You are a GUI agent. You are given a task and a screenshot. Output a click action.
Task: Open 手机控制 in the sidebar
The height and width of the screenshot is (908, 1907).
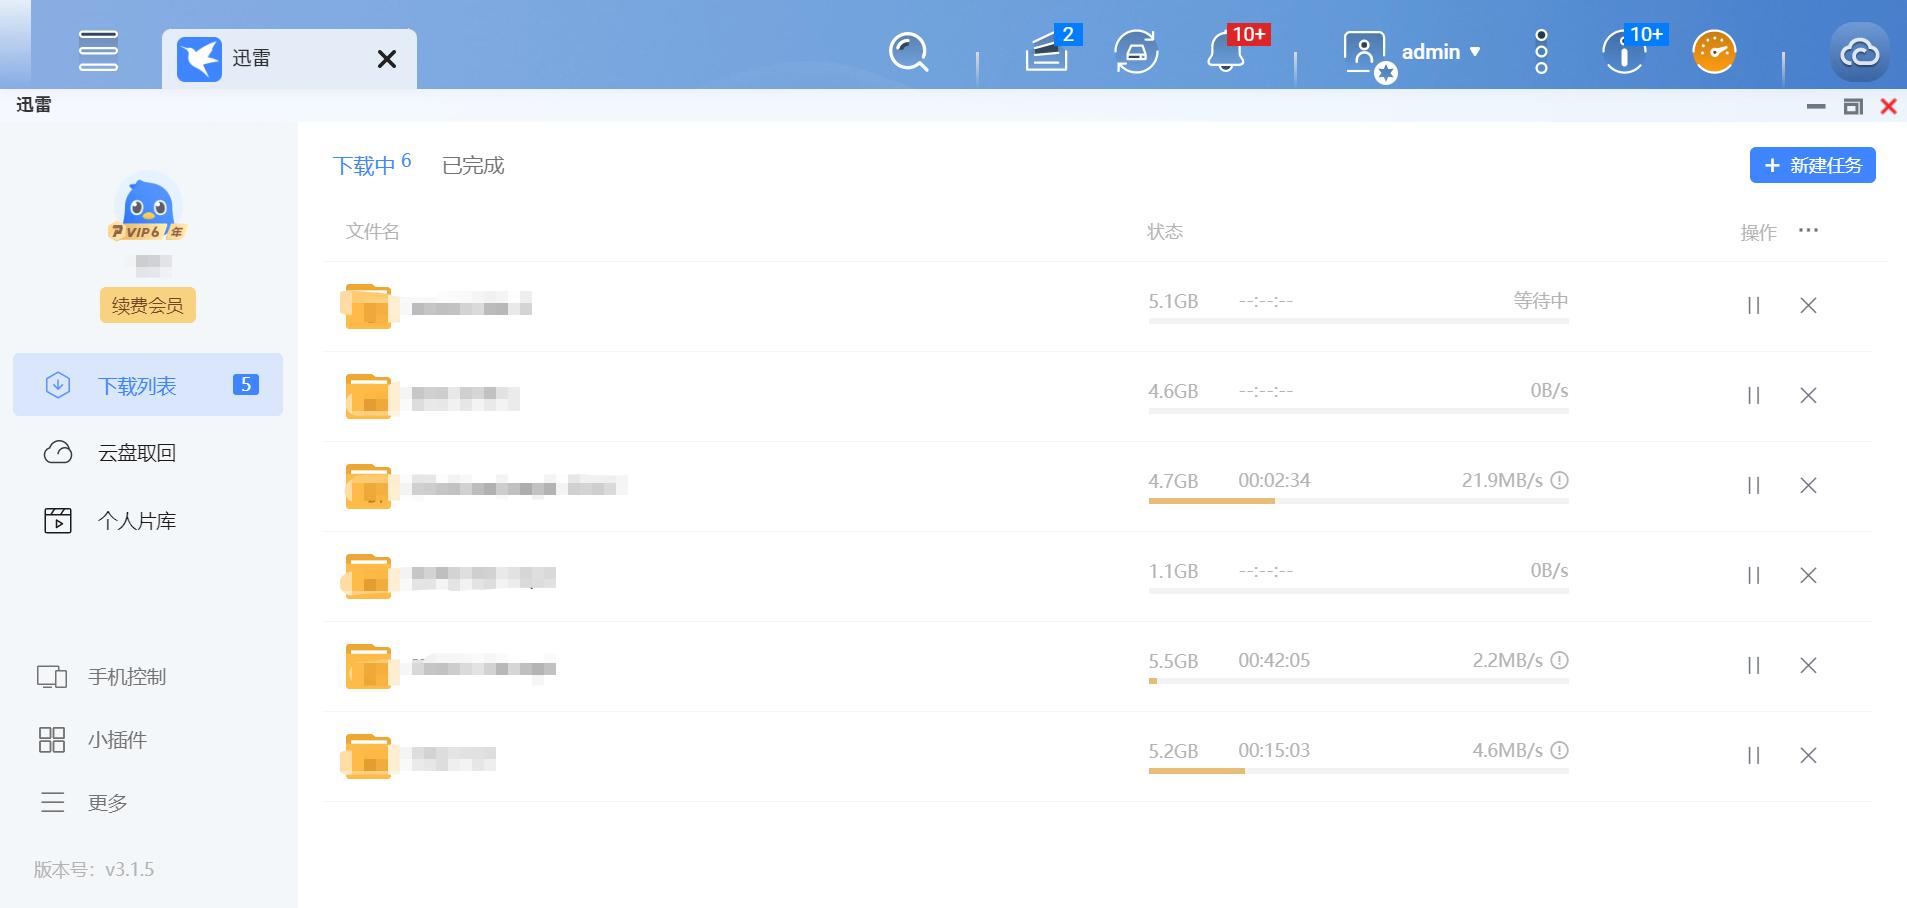(101, 677)
